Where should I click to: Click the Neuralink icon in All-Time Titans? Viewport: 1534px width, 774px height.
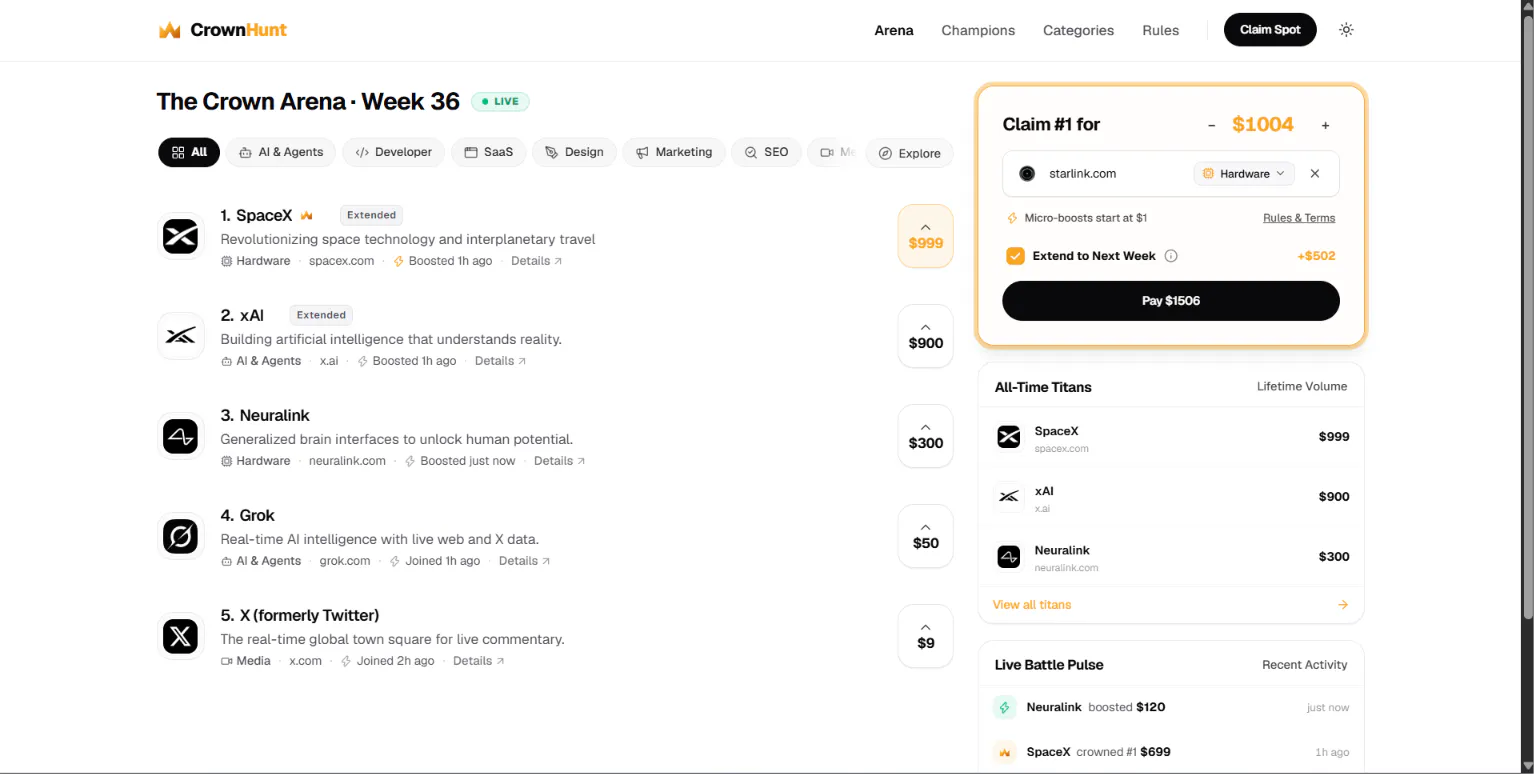click(x=1009, y=557)
